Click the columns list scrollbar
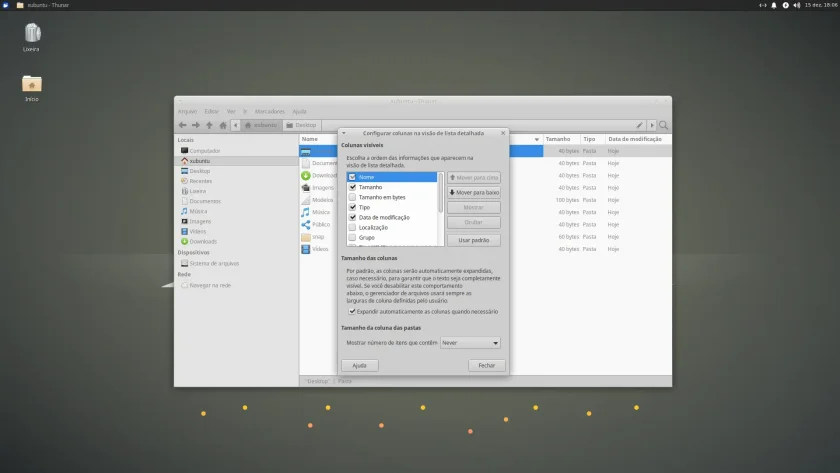840x473 pixels. [441, 192]
